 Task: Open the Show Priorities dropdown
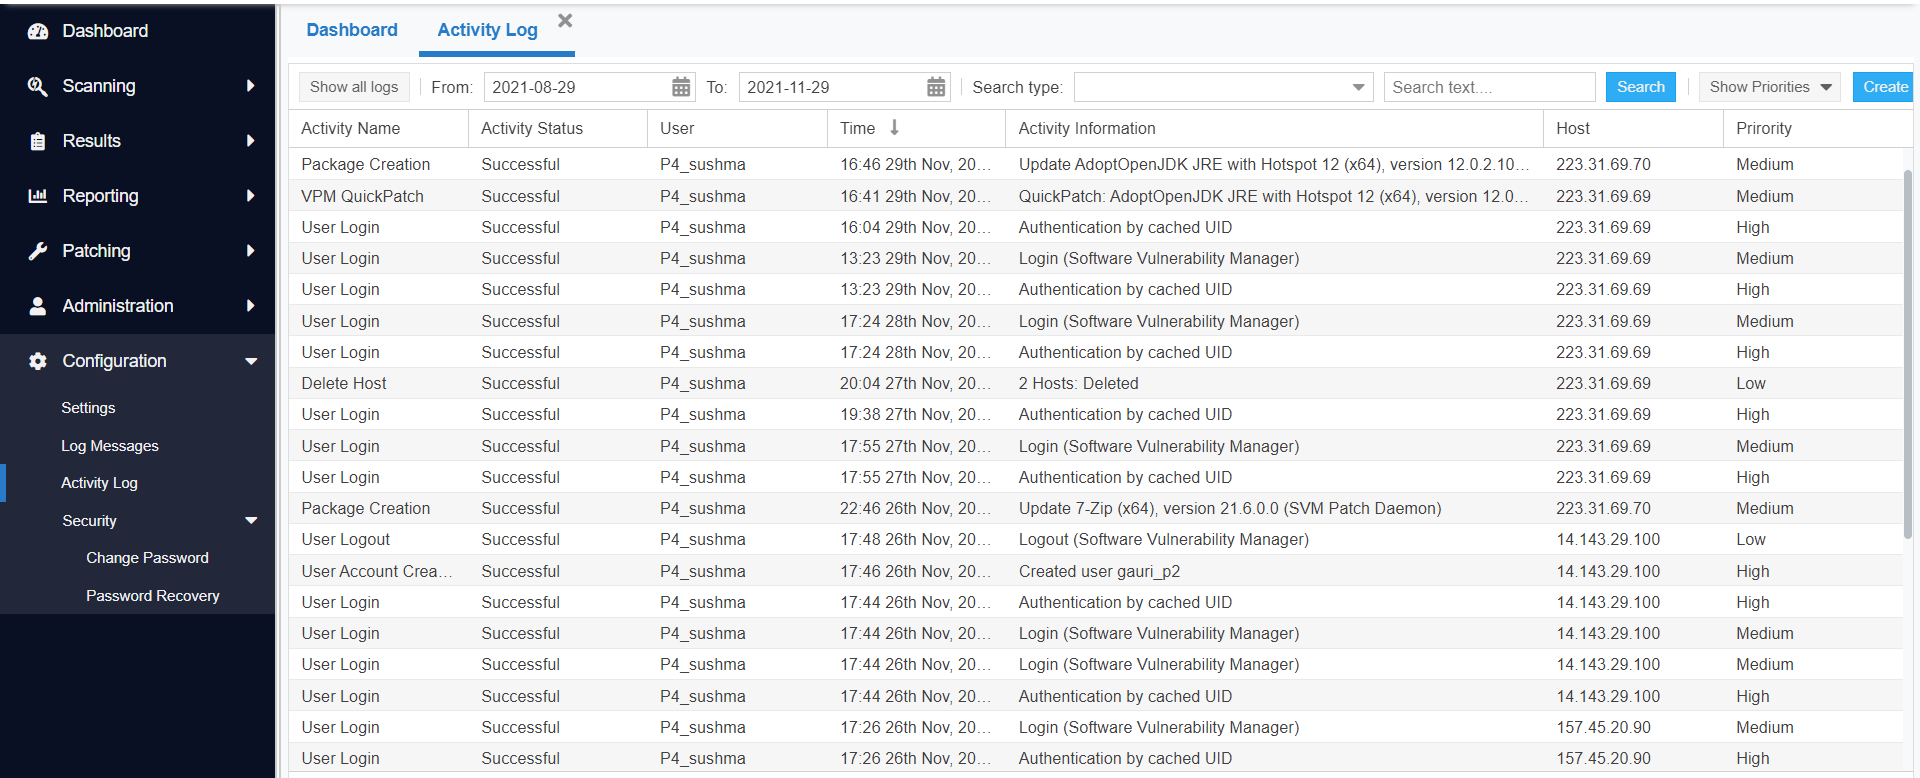pyautogui.click(x=1769, y=87)
